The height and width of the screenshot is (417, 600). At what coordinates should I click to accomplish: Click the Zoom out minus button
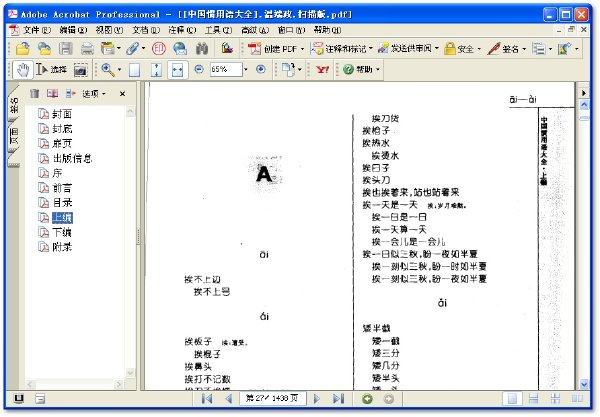click(x=199, y=69)
